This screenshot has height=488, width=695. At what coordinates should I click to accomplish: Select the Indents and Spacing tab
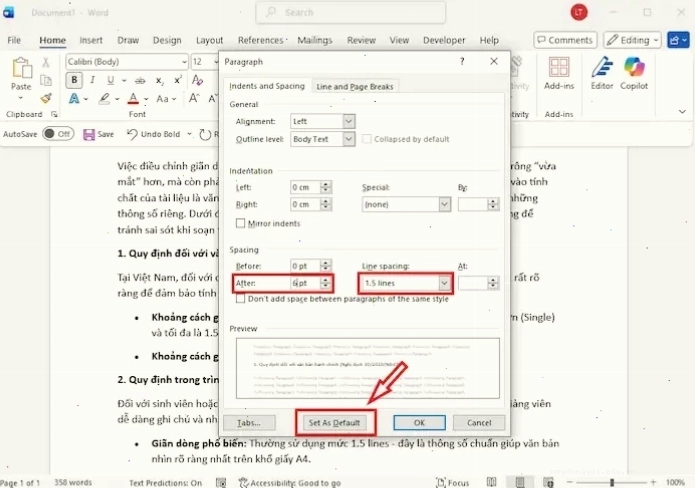(267, 86)
